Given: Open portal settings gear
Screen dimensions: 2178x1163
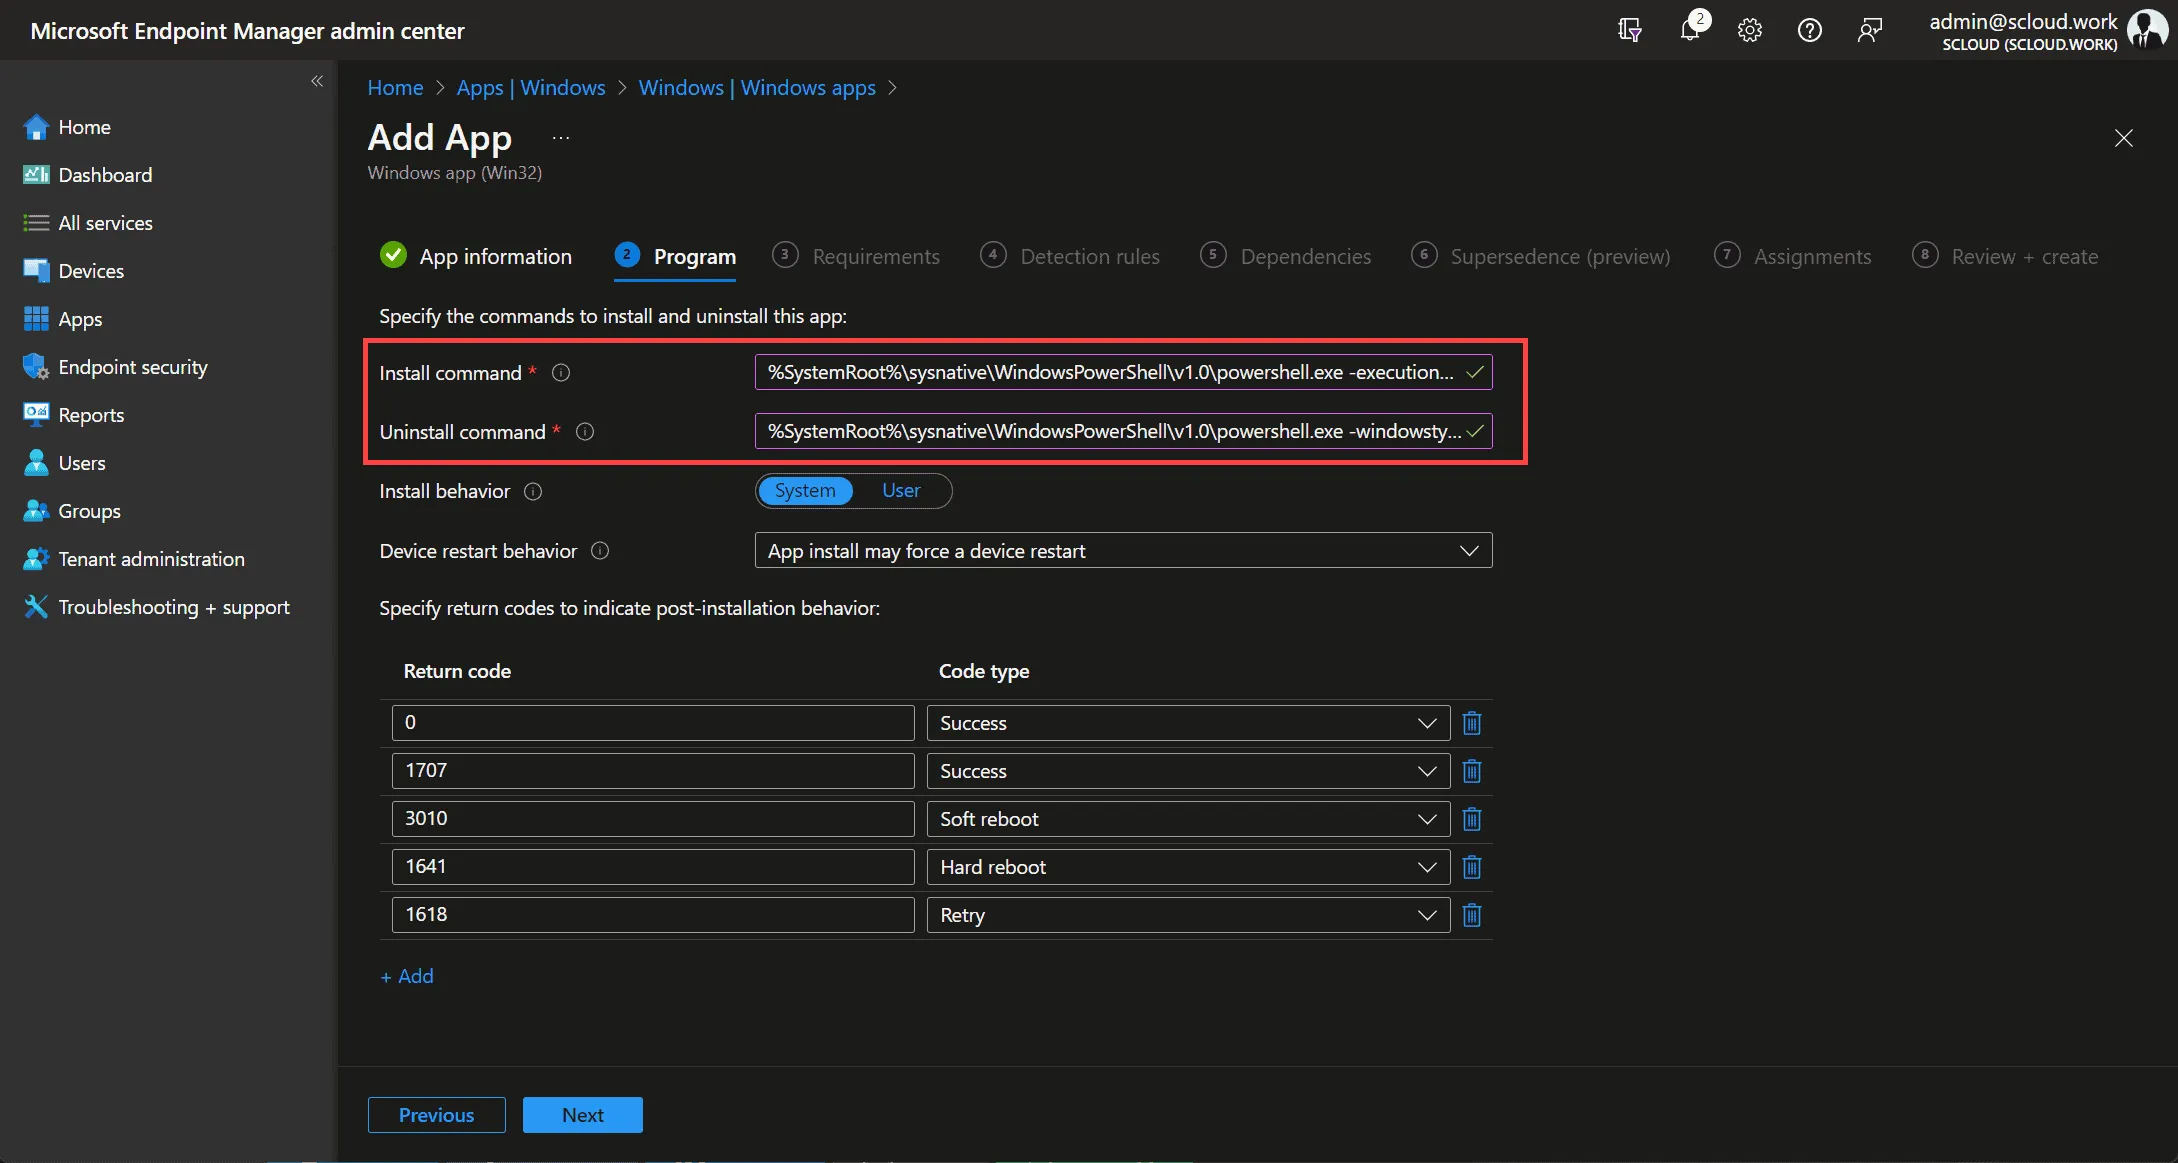Looking at the screenshot, I should point(1750,30).
